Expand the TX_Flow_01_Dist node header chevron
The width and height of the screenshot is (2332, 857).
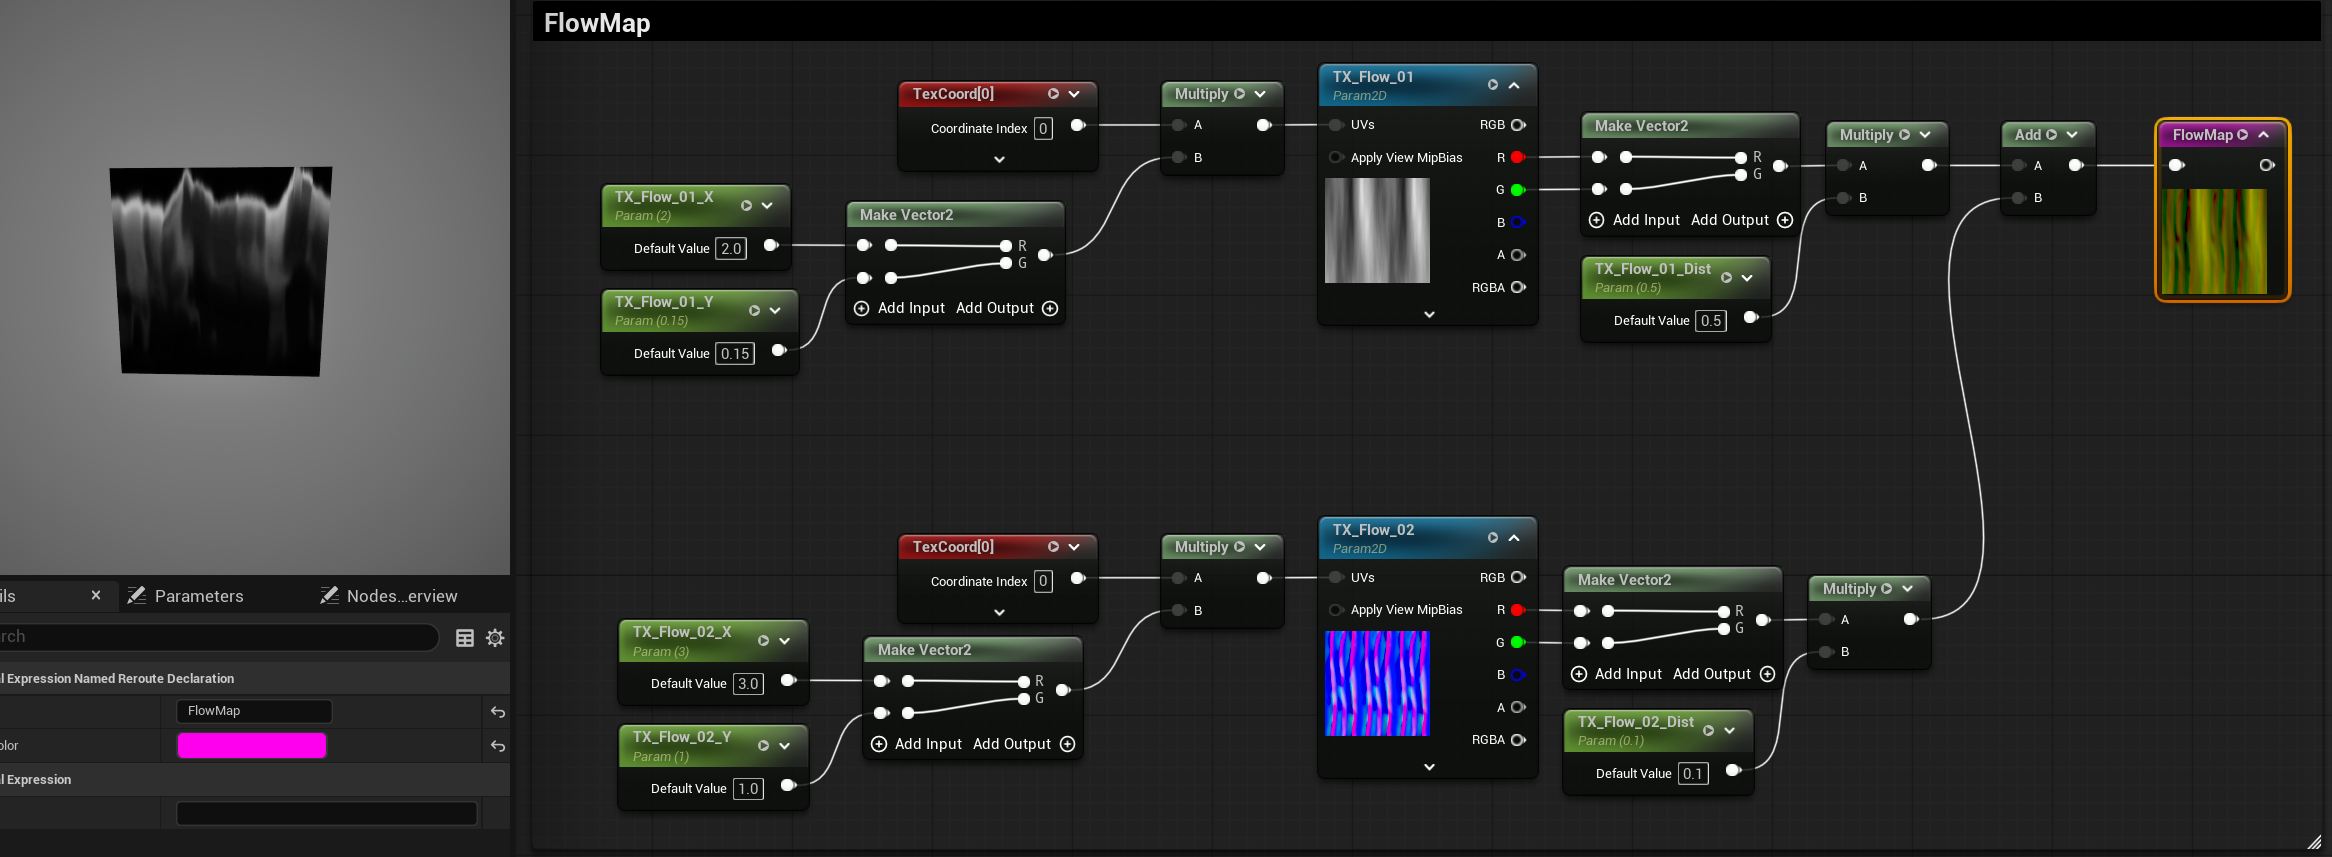pos(1747,278)
